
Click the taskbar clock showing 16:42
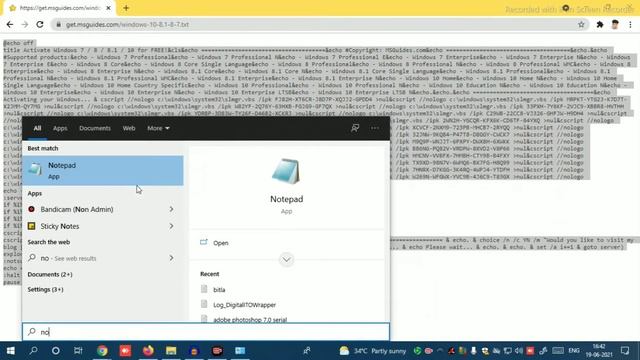click(x=599, y=351)
